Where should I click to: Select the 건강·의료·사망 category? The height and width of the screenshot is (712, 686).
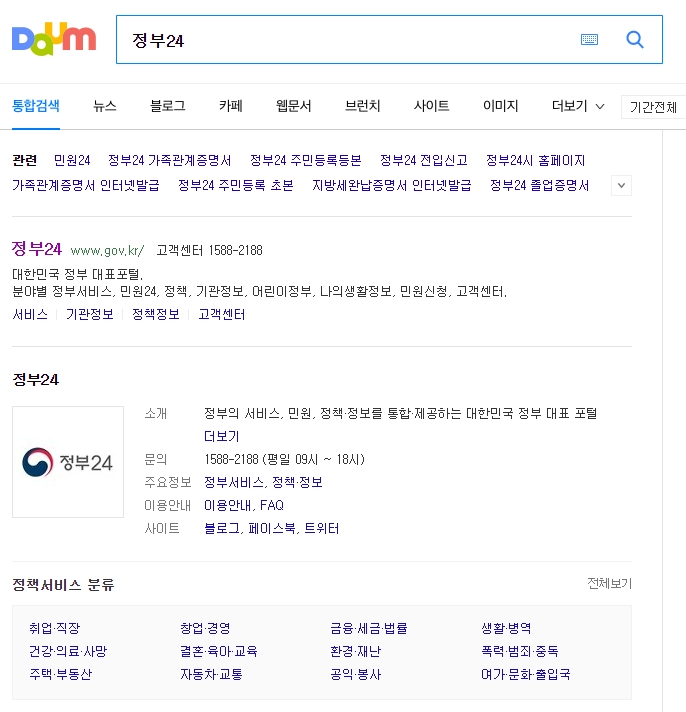[x=68, y=651]
